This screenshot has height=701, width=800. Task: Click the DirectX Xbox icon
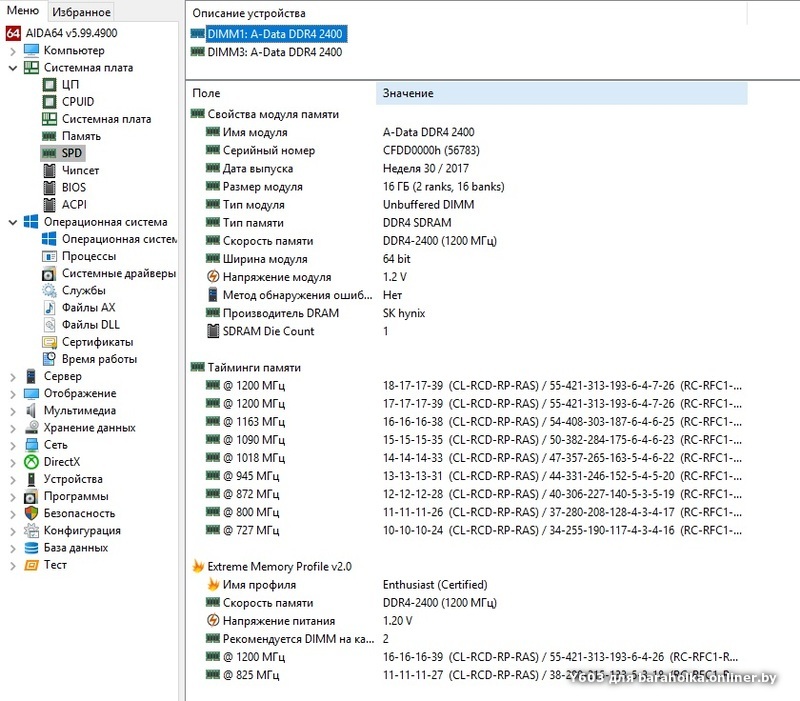31,462
